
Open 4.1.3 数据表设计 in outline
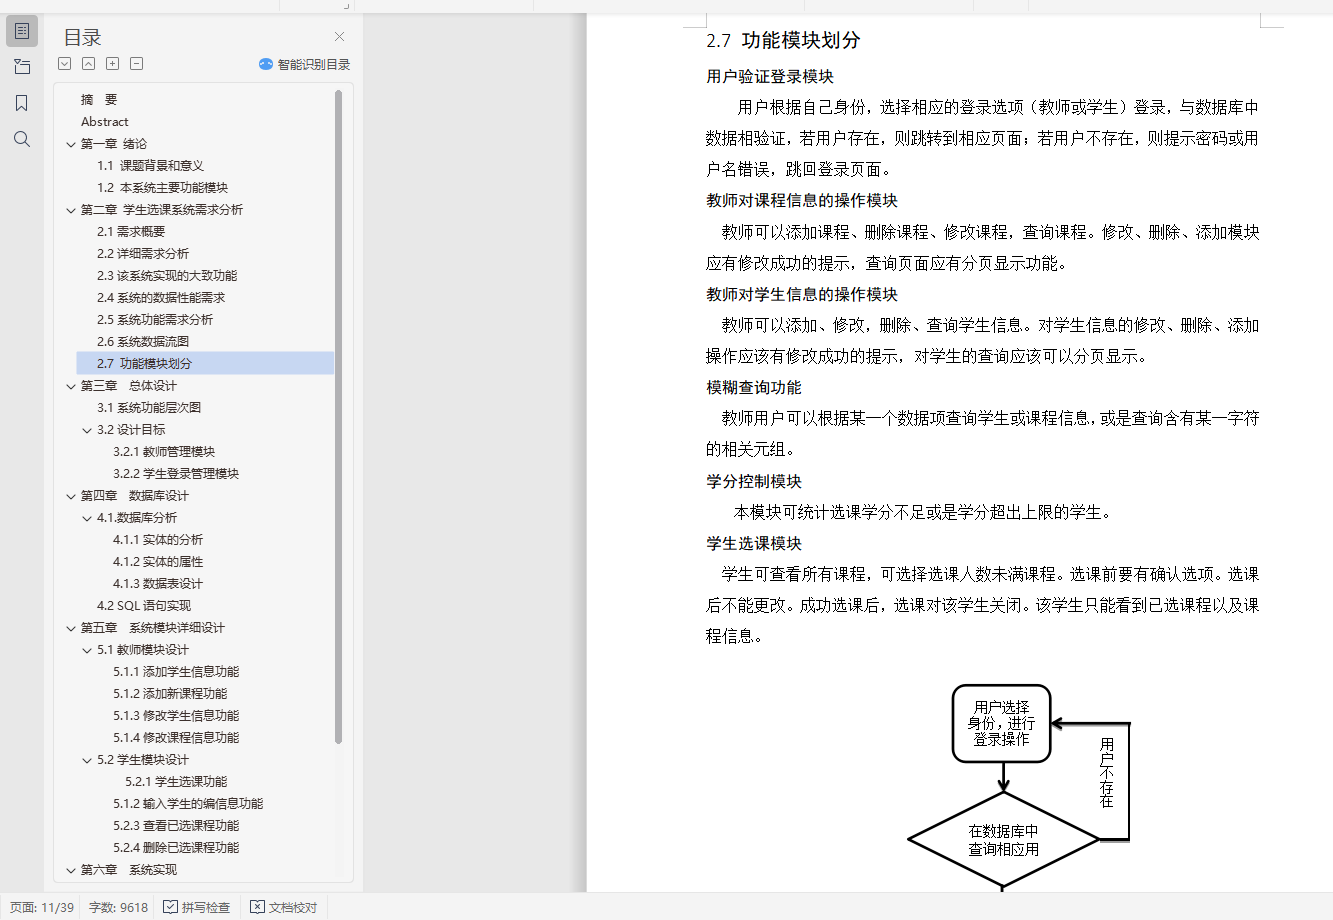(158, 584)
